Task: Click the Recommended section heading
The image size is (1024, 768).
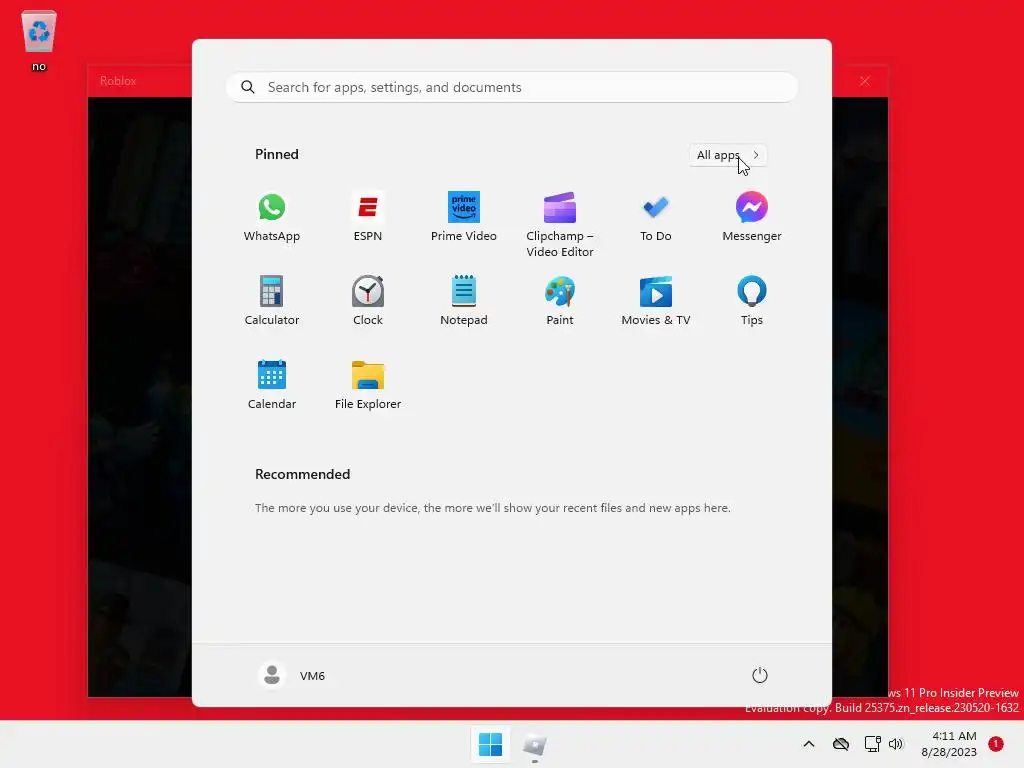Action: click(302, 474)
